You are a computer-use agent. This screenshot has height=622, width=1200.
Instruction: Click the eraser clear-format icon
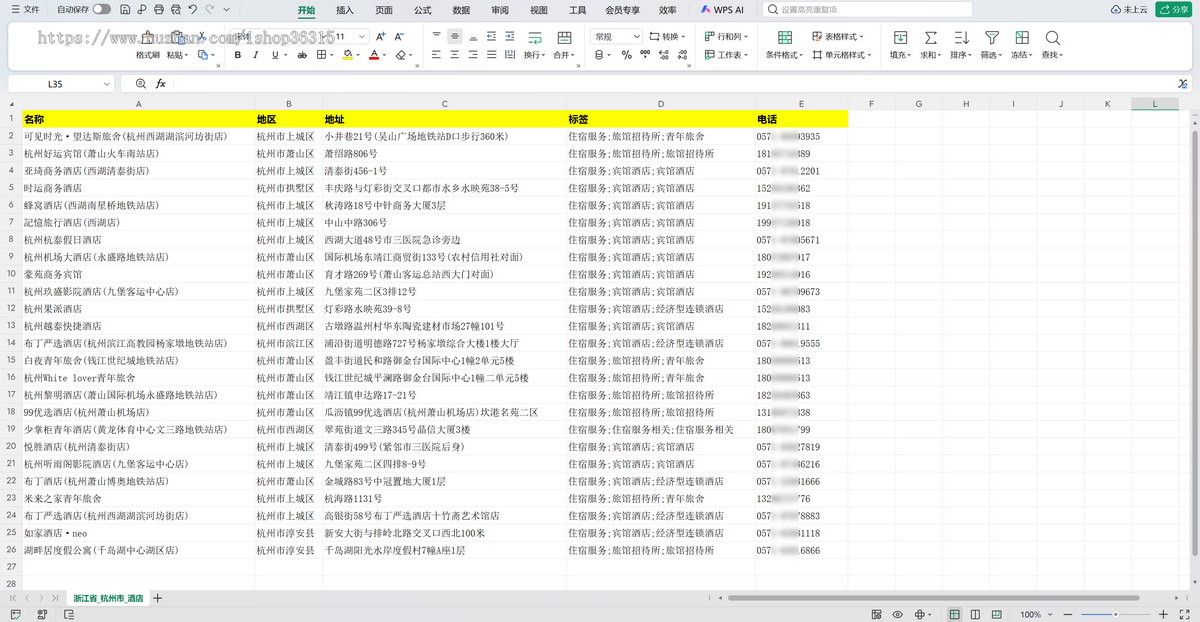(x=400, y=55)
